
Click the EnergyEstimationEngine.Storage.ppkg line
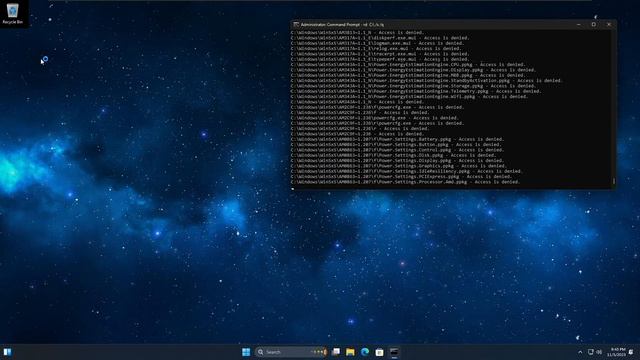[x=413, y=86]
